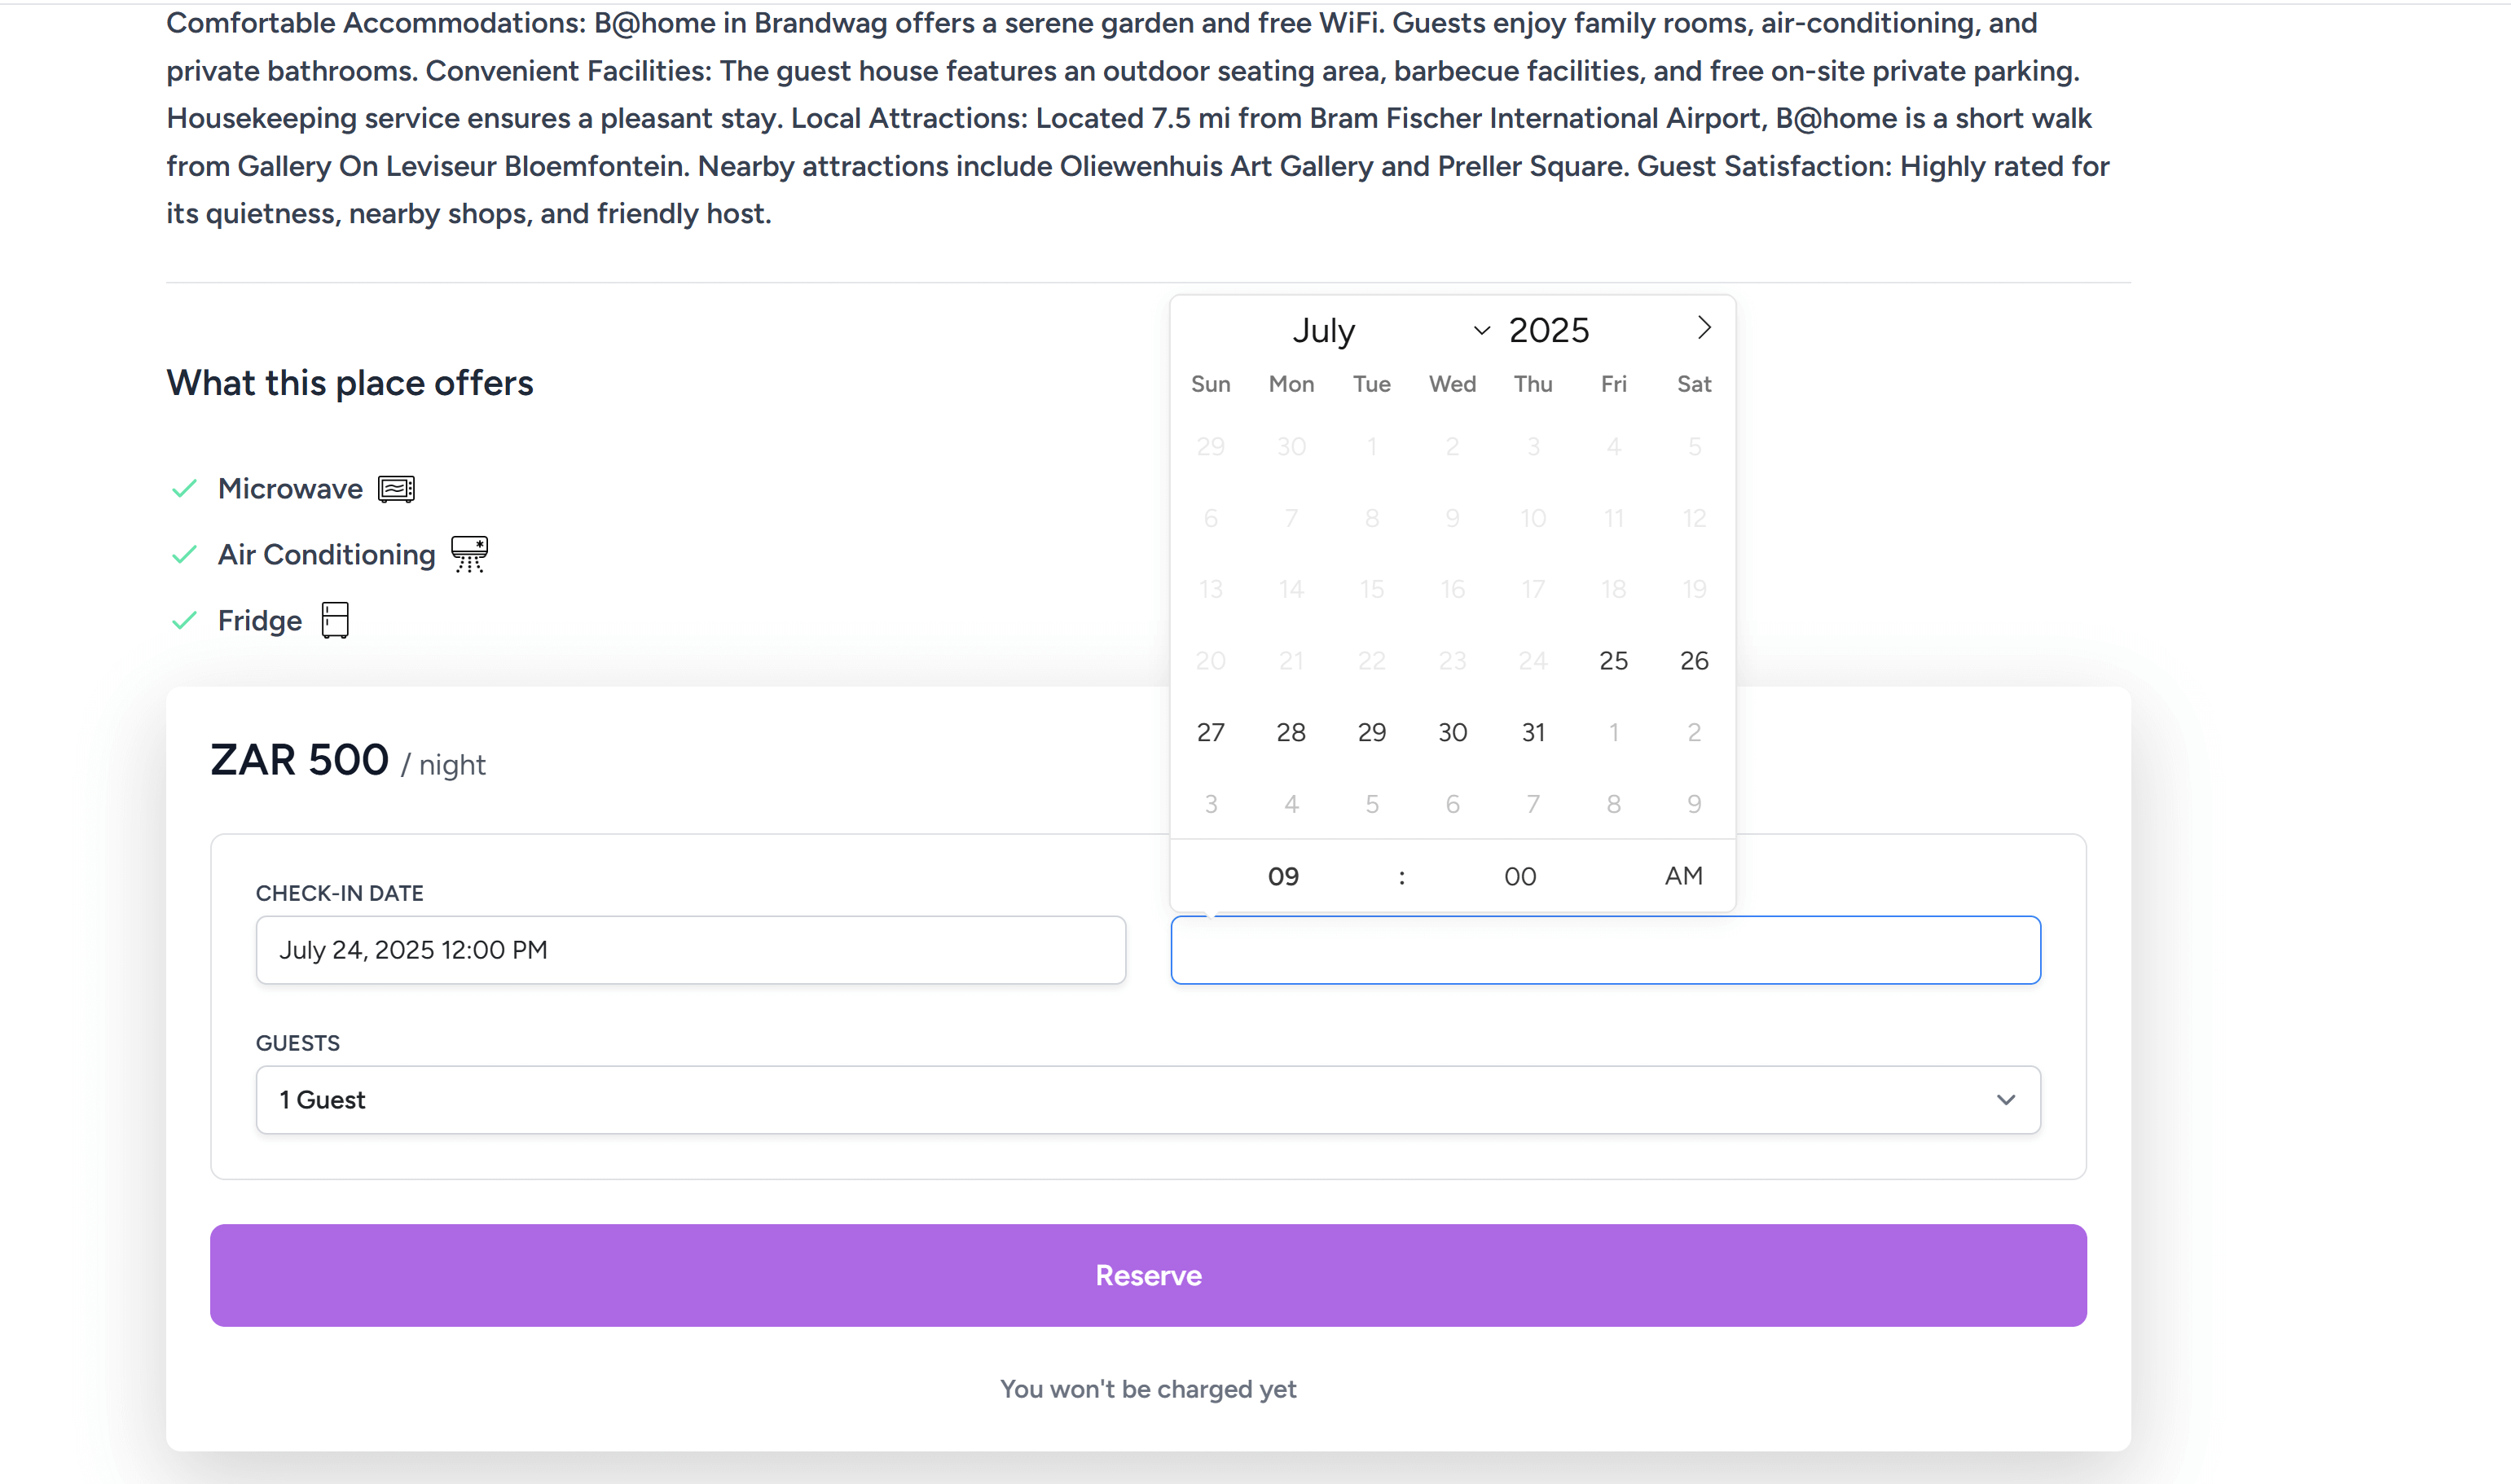
Task: Select July 26 in calendar
Action: click(x=1694, y=661)
